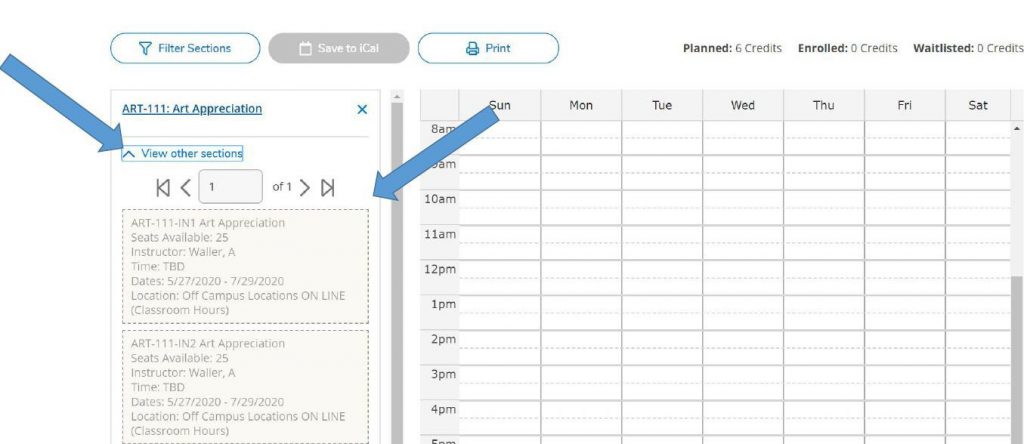1024x444 pixels.
Task: Click the calendar vertical scrollbar thumb
Action: point(1017,360)
